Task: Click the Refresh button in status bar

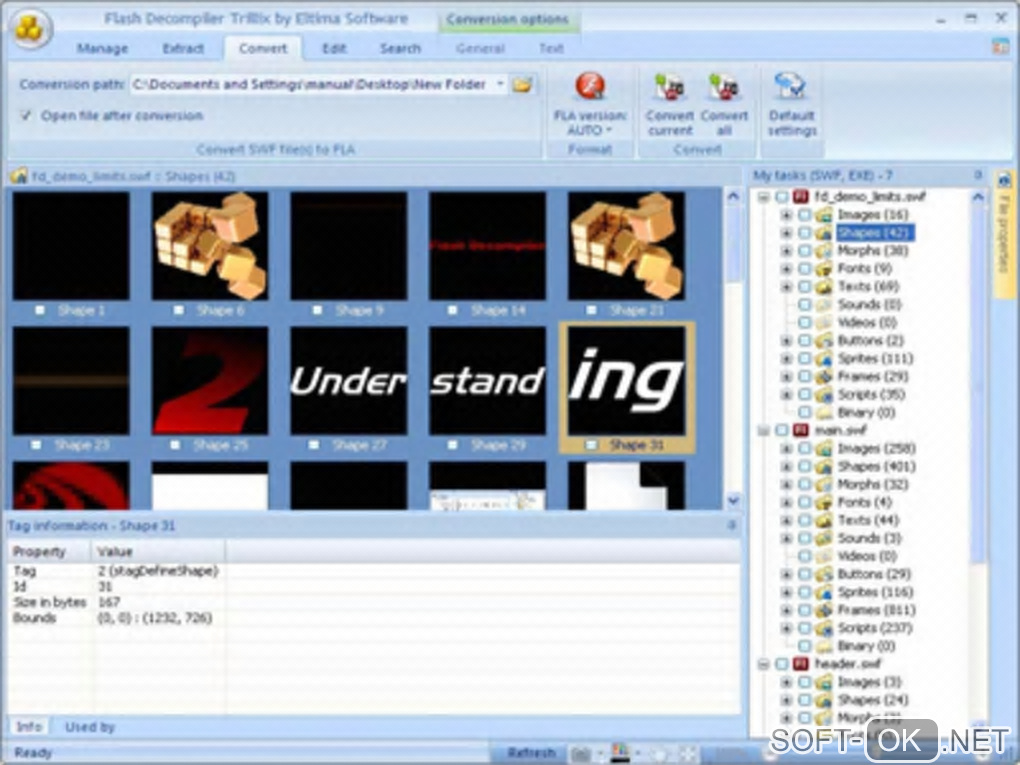Action: click(x=531, y=753)
